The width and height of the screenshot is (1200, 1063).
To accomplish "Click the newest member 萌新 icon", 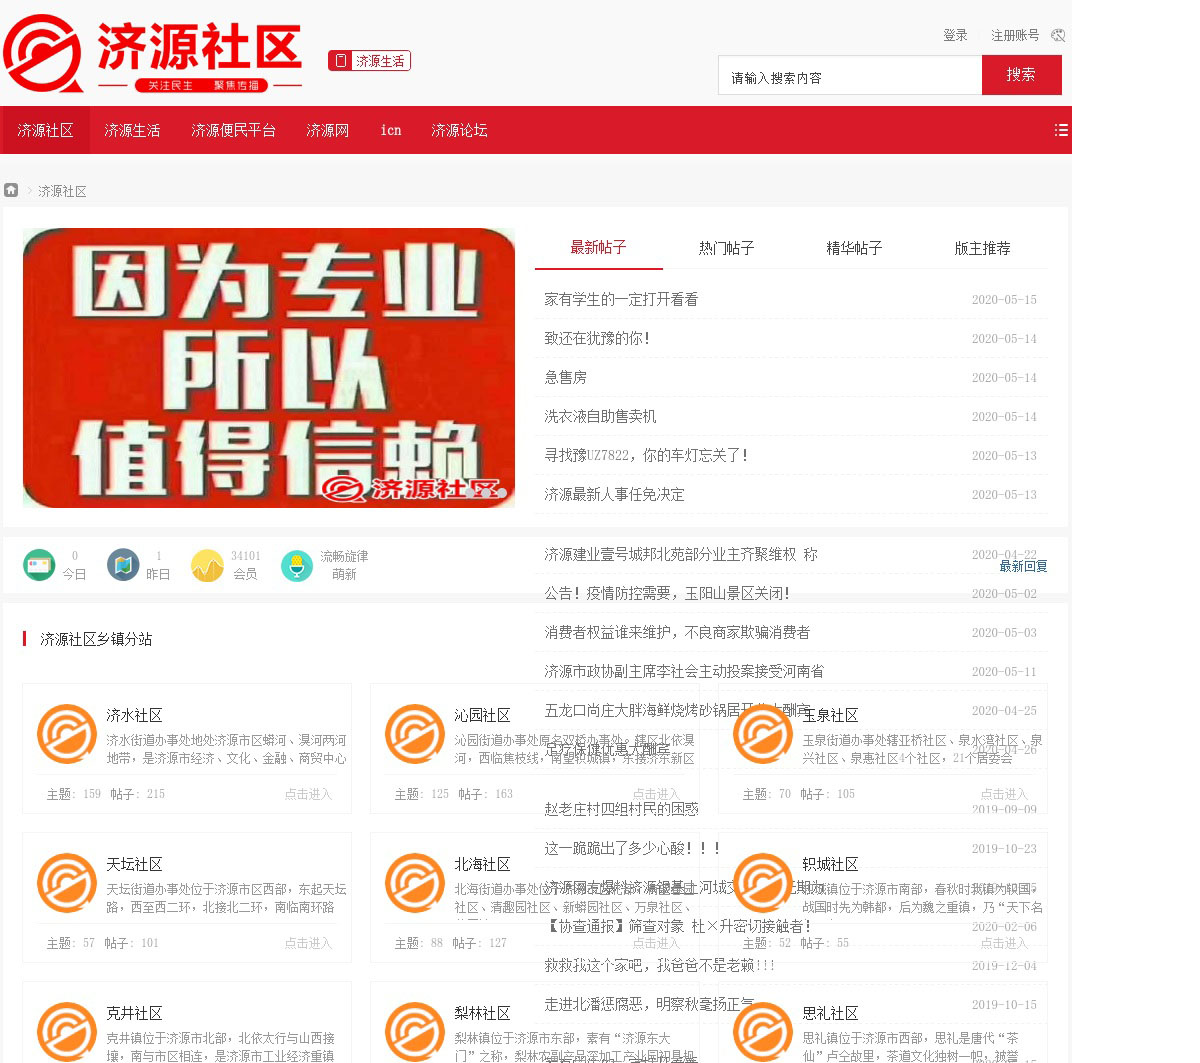I will [x=297, y=565].
